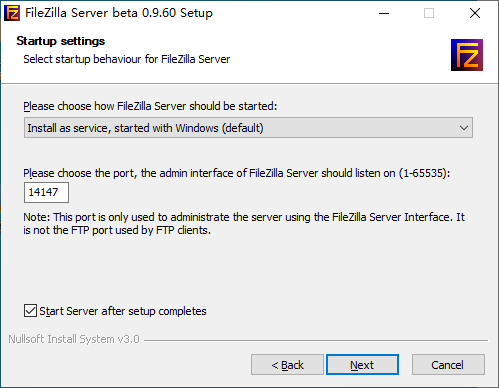Click the 'FileZilla Server beta 0.9.60 Setup' title
Image resolution: width=499 pixels, height=388 pixels.
click(119, 13)
